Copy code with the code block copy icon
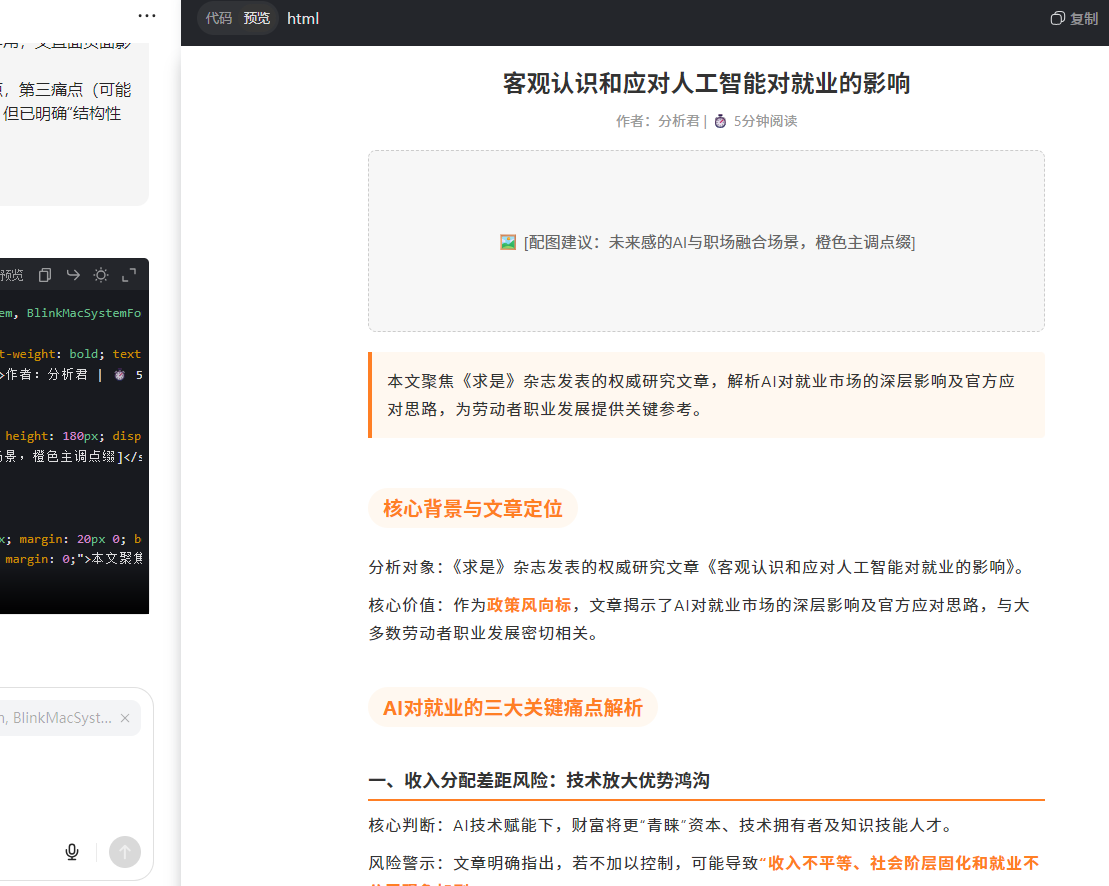This screenshot has width=1109, height=886. [45, 275]
